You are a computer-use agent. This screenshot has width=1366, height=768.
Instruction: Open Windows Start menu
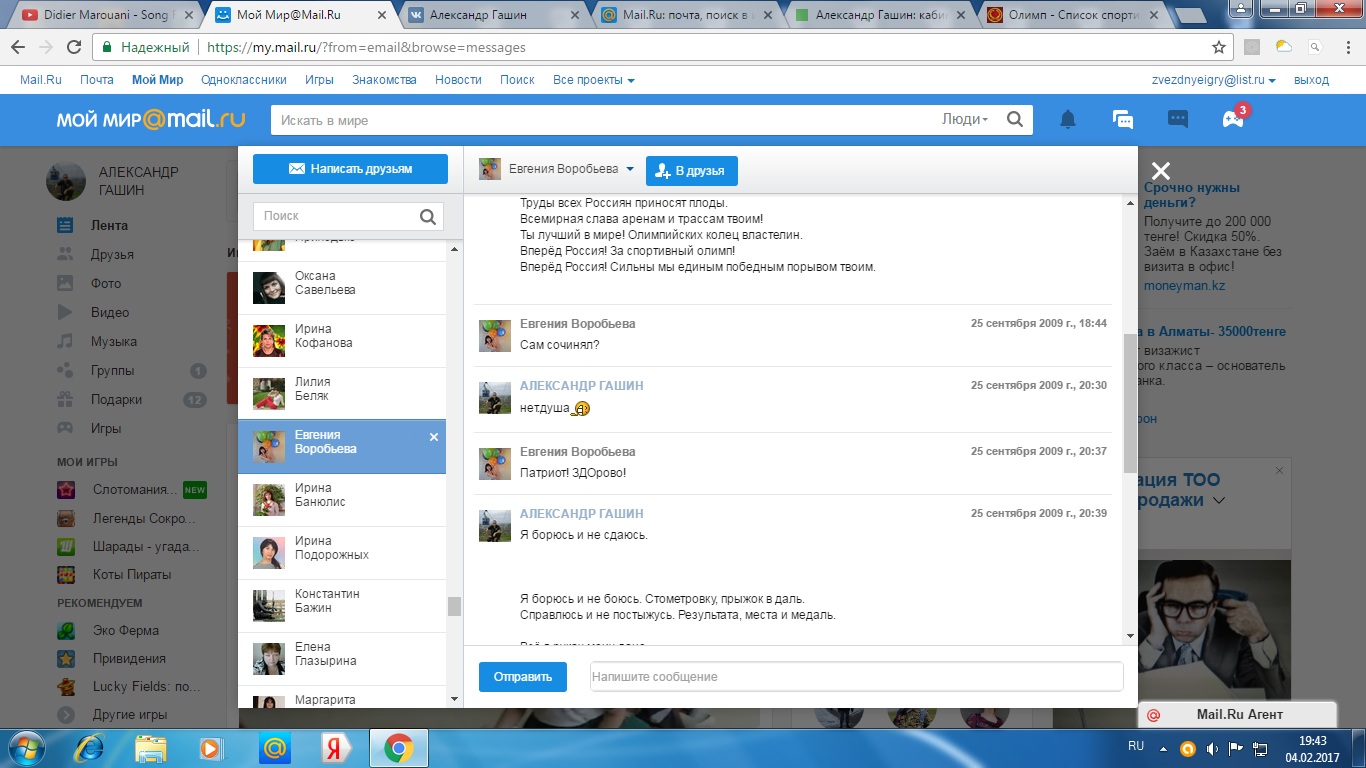click(25, 748)
